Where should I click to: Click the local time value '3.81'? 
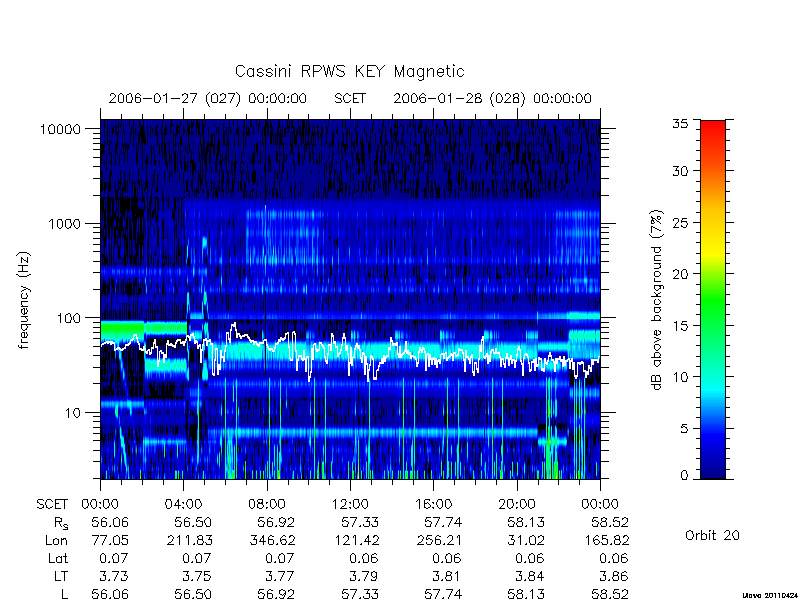tap(446, 577)
